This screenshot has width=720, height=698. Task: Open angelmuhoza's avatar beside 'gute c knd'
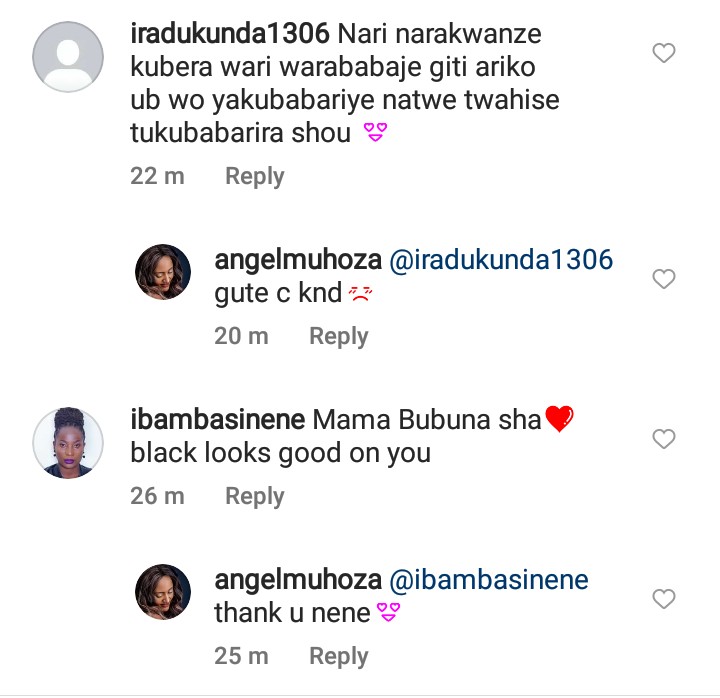click(x=163, y=272)
